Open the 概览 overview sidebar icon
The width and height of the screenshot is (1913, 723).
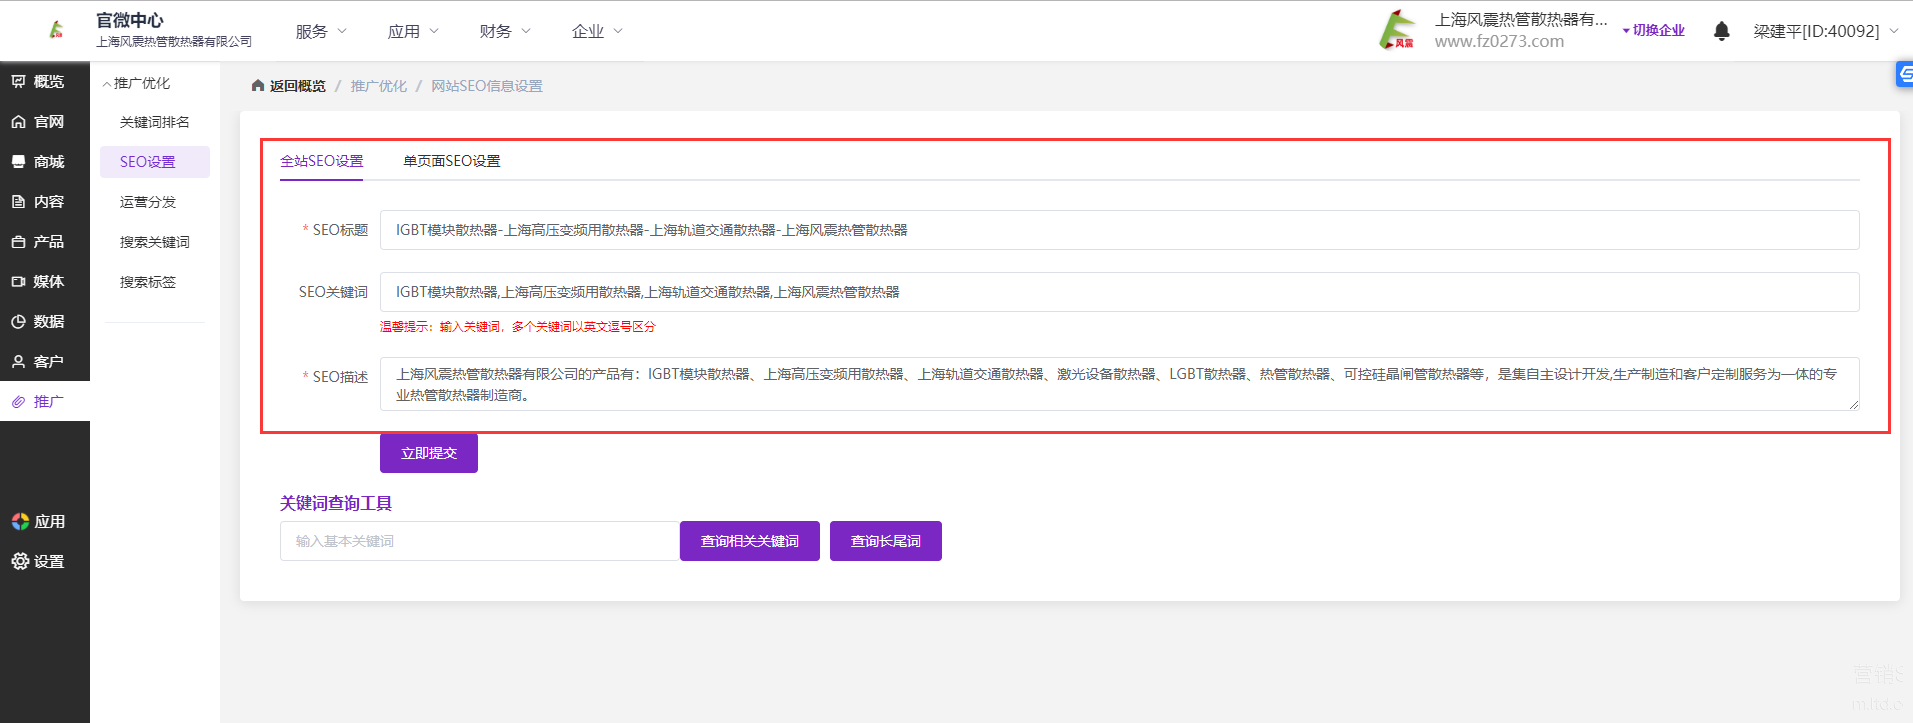click(19, 82)
